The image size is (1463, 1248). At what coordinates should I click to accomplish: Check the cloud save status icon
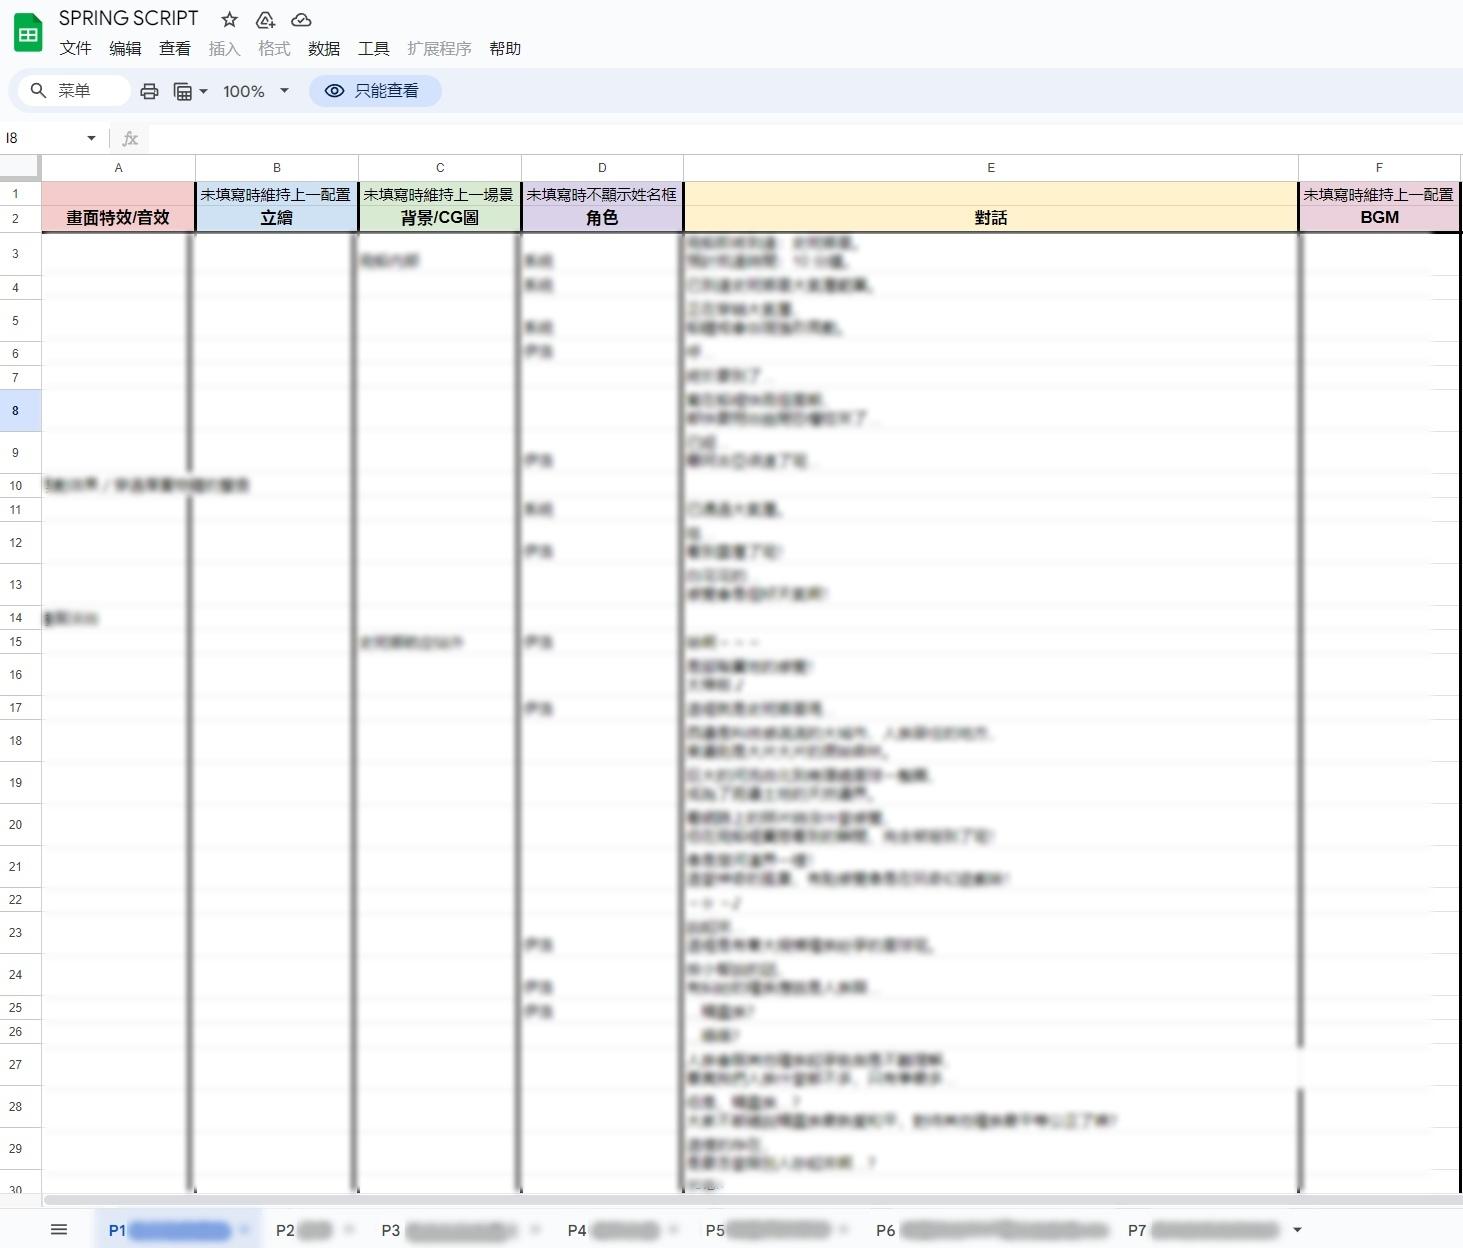click(301, 19)
